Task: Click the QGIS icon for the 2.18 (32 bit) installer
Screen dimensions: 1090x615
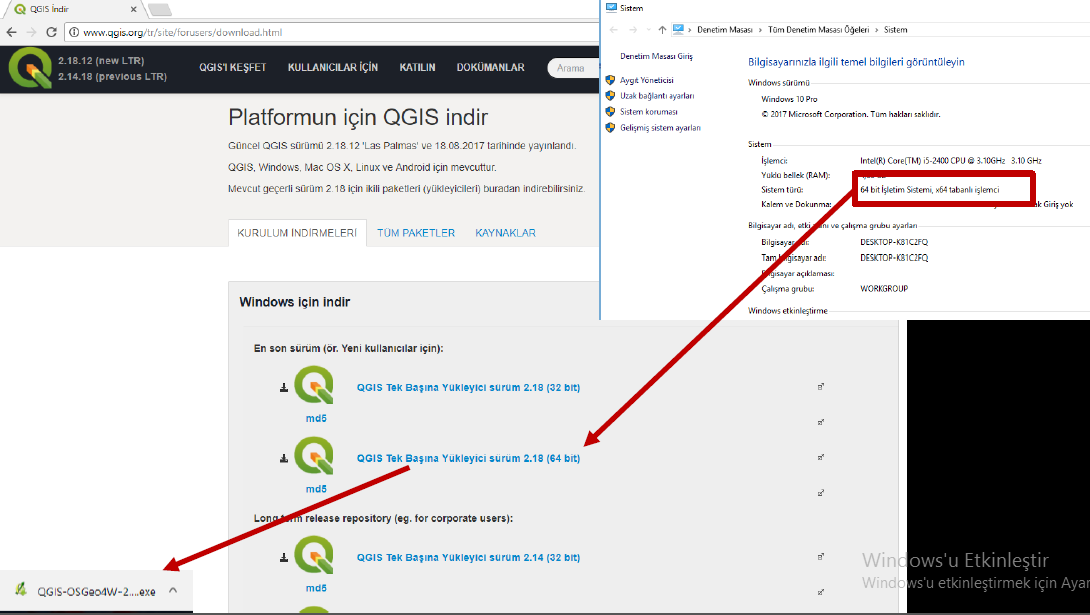Action: pos(314,385)
